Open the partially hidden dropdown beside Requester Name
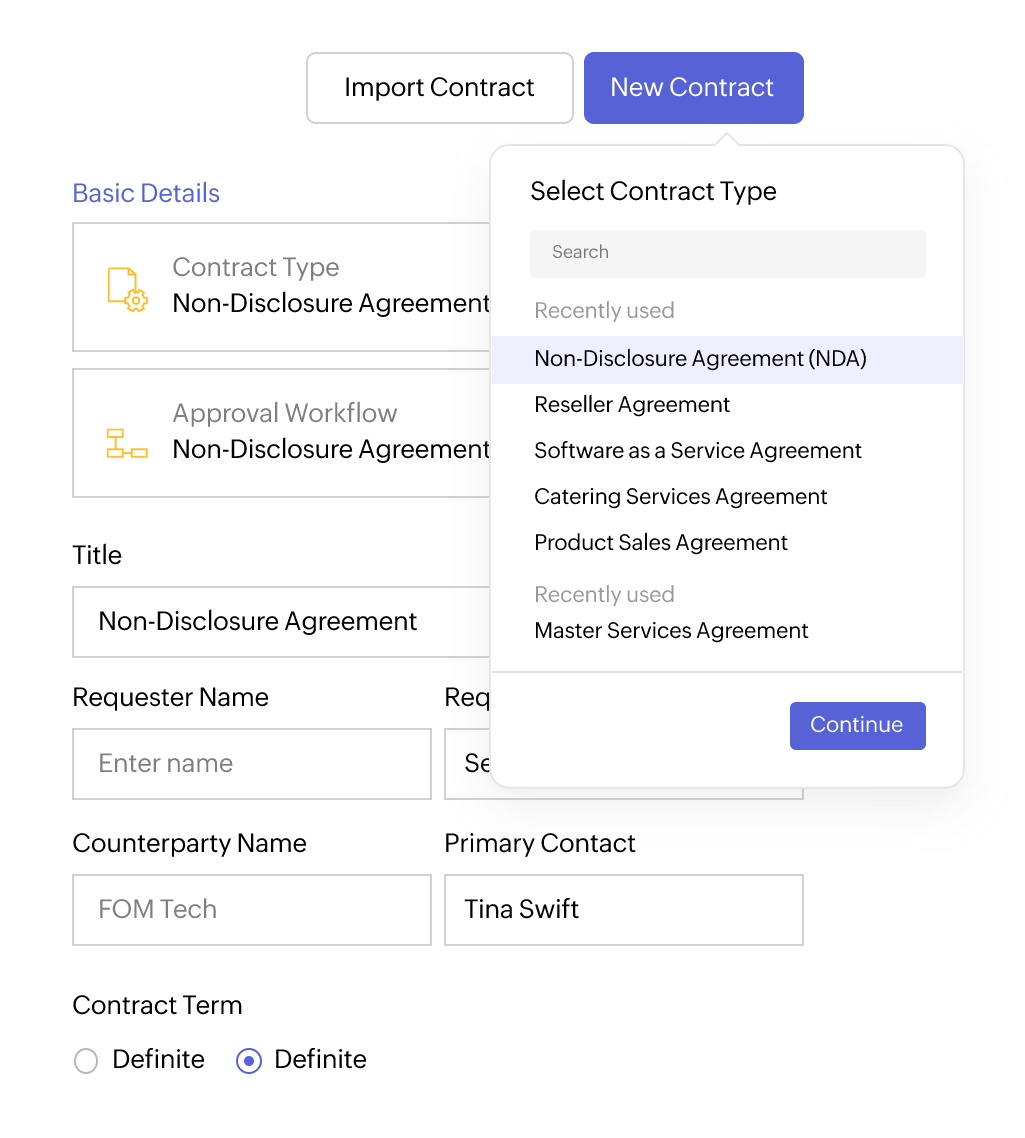 (x=468, y=764)
